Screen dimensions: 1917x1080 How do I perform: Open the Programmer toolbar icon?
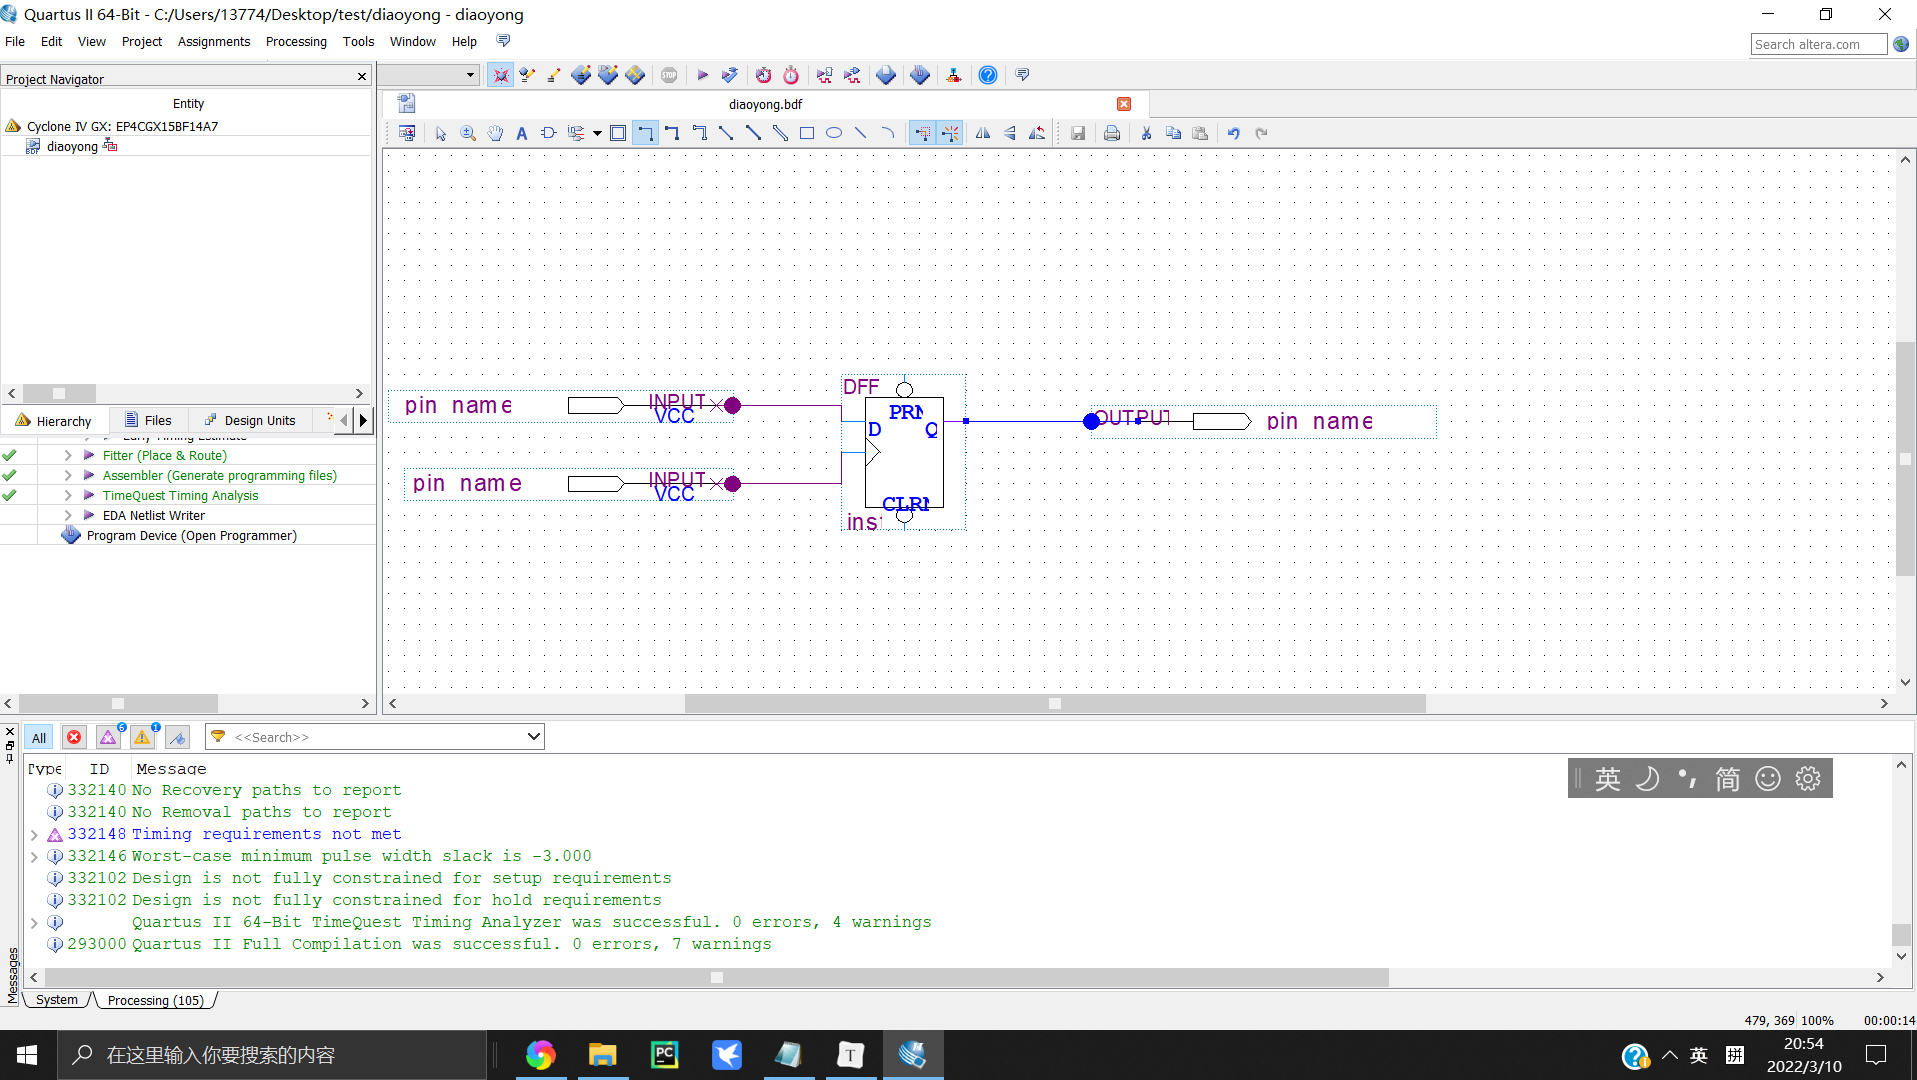tap(920, 75)
